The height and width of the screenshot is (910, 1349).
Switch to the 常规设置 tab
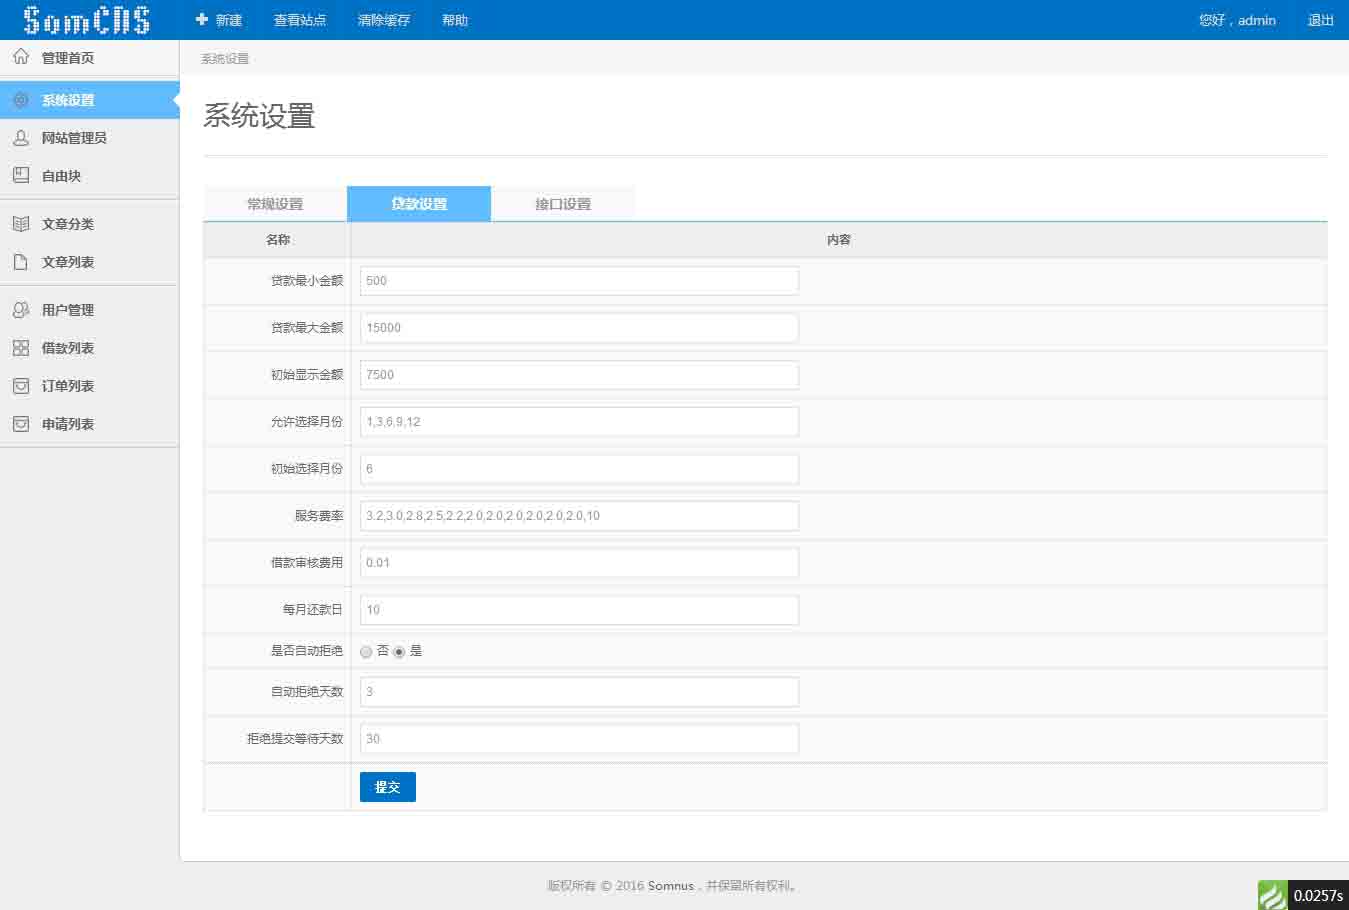click(x=275, y=204)
